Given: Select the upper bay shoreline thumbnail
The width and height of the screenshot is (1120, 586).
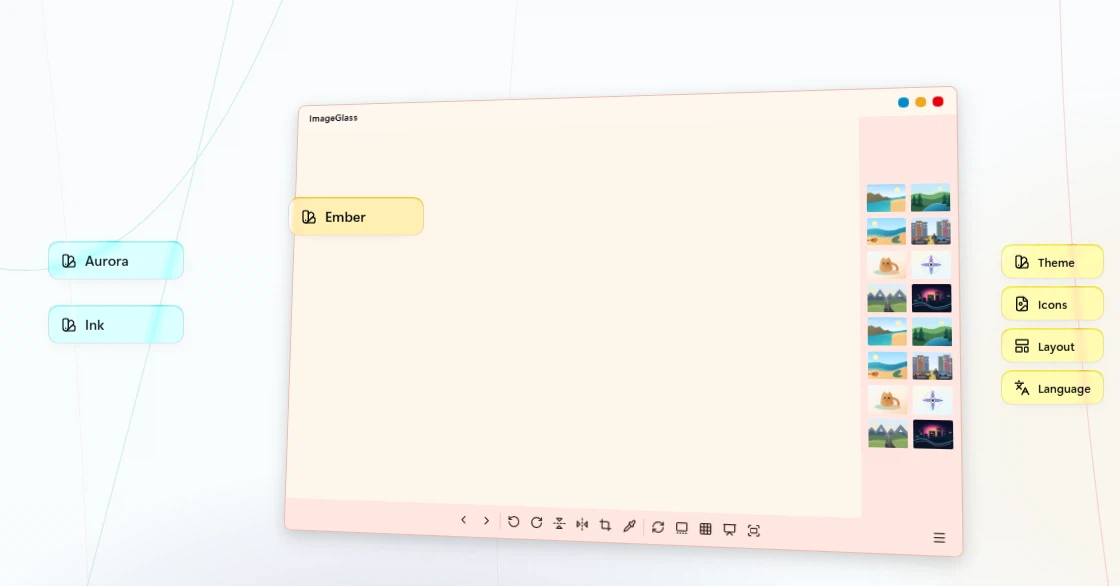Looking at the screenshot, I should tap(886, 198).
